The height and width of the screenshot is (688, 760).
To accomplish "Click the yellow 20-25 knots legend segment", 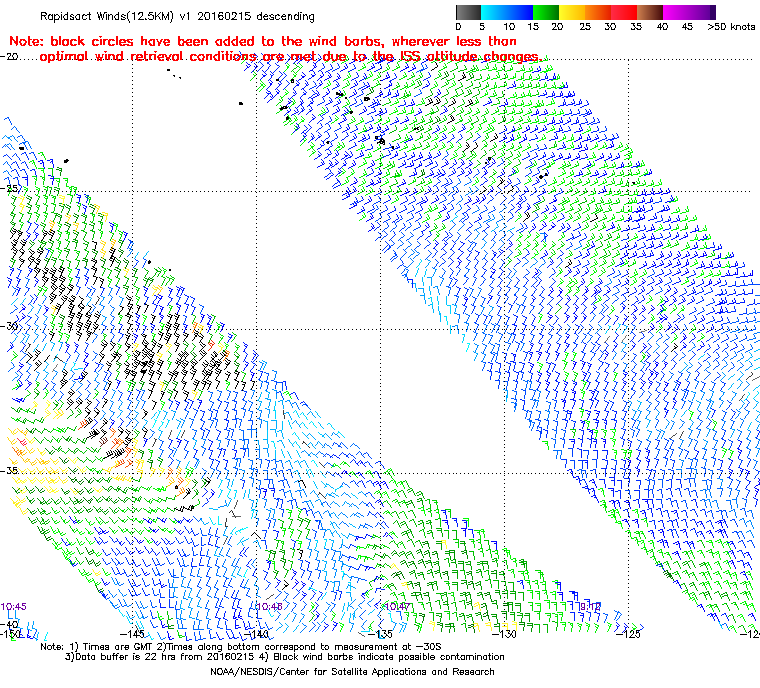I will coord(572,12).
